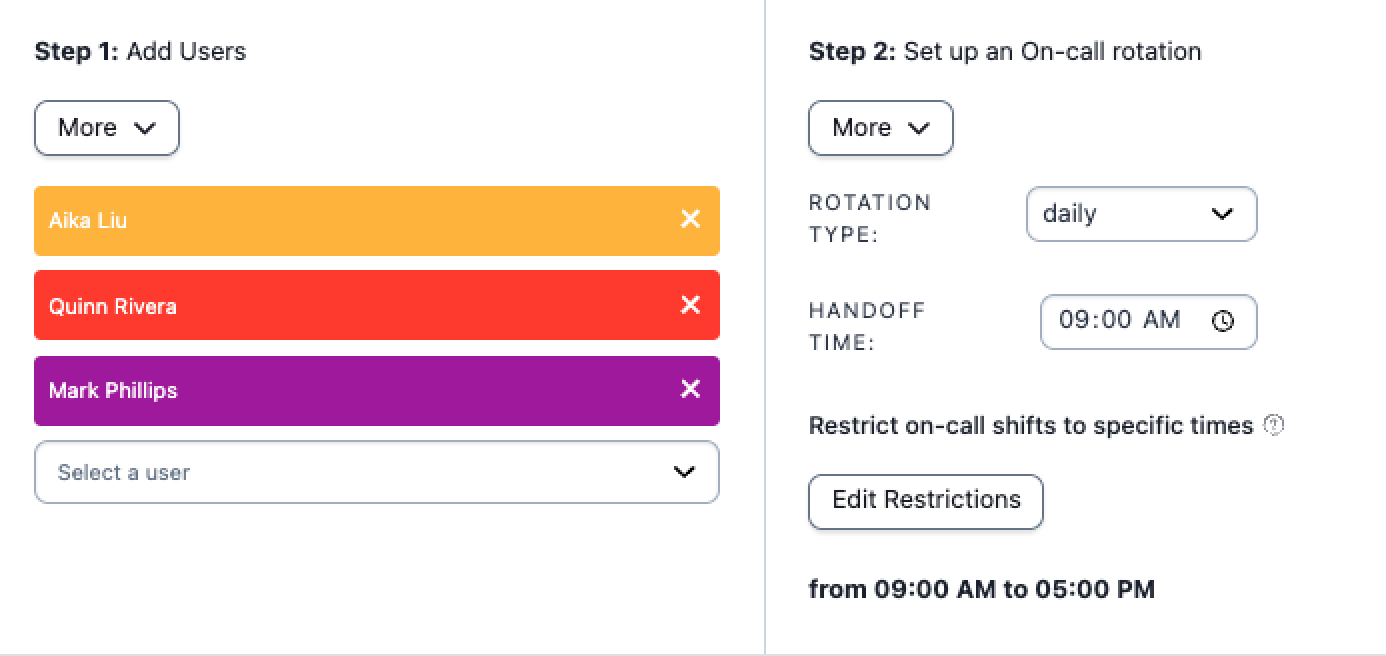1386x656 pixels.
Task: Click the Step 1: Add Users heading
Action: [140, 52]
